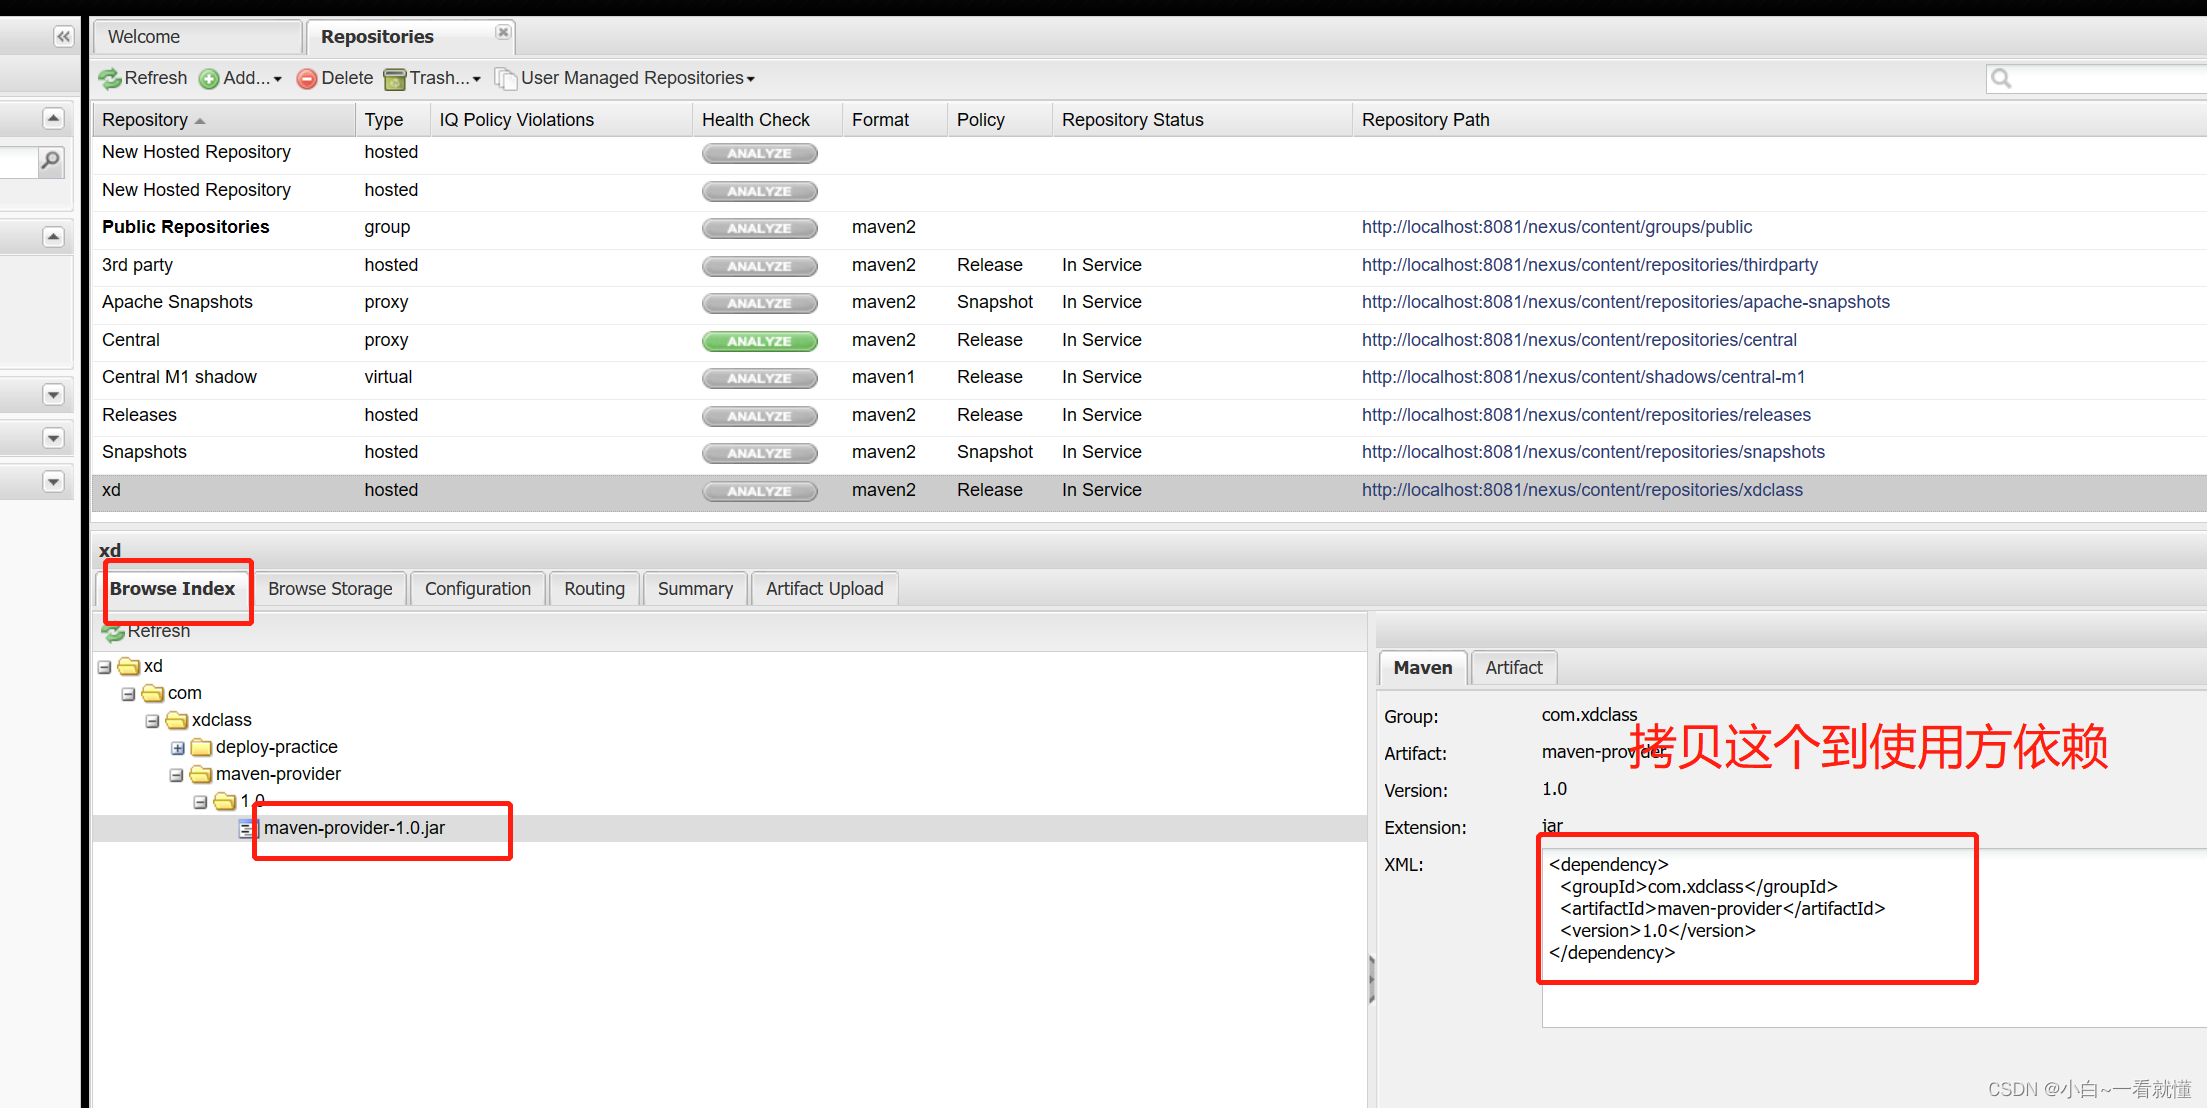Click the red Delete icon

point(307,78)
